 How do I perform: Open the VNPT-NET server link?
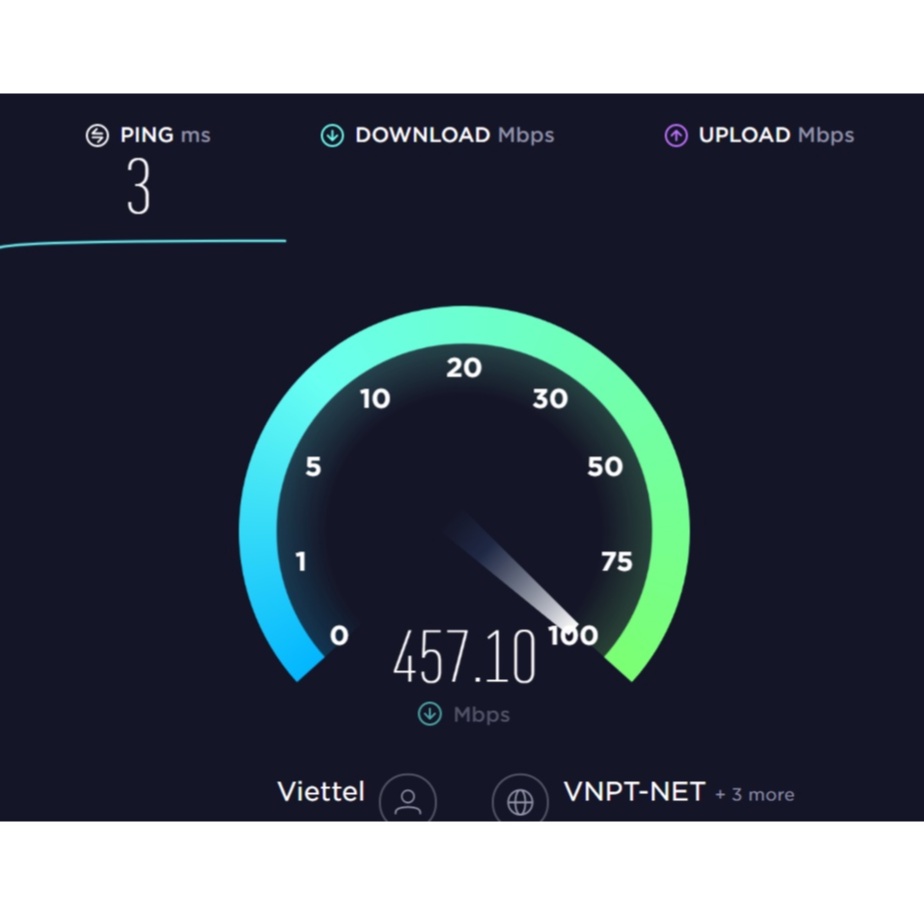point(634,791)
